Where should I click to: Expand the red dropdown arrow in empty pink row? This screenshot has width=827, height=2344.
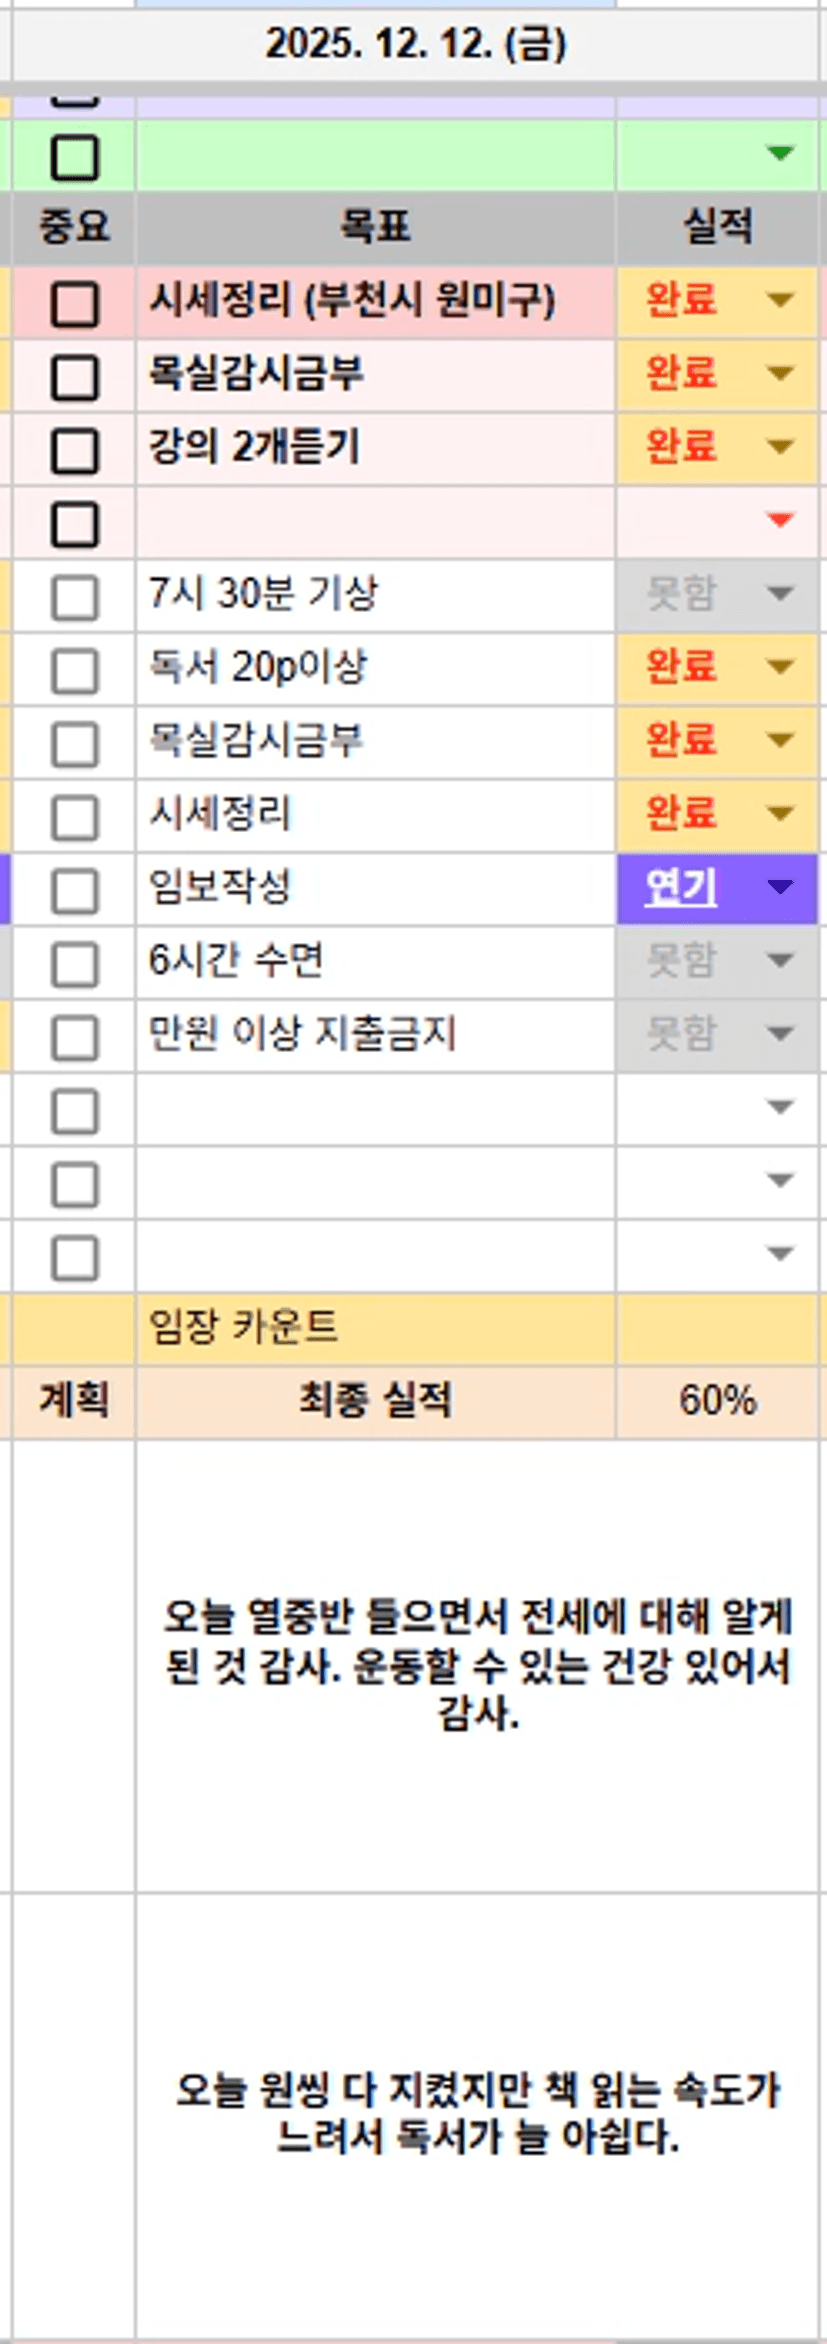point(779,520)
